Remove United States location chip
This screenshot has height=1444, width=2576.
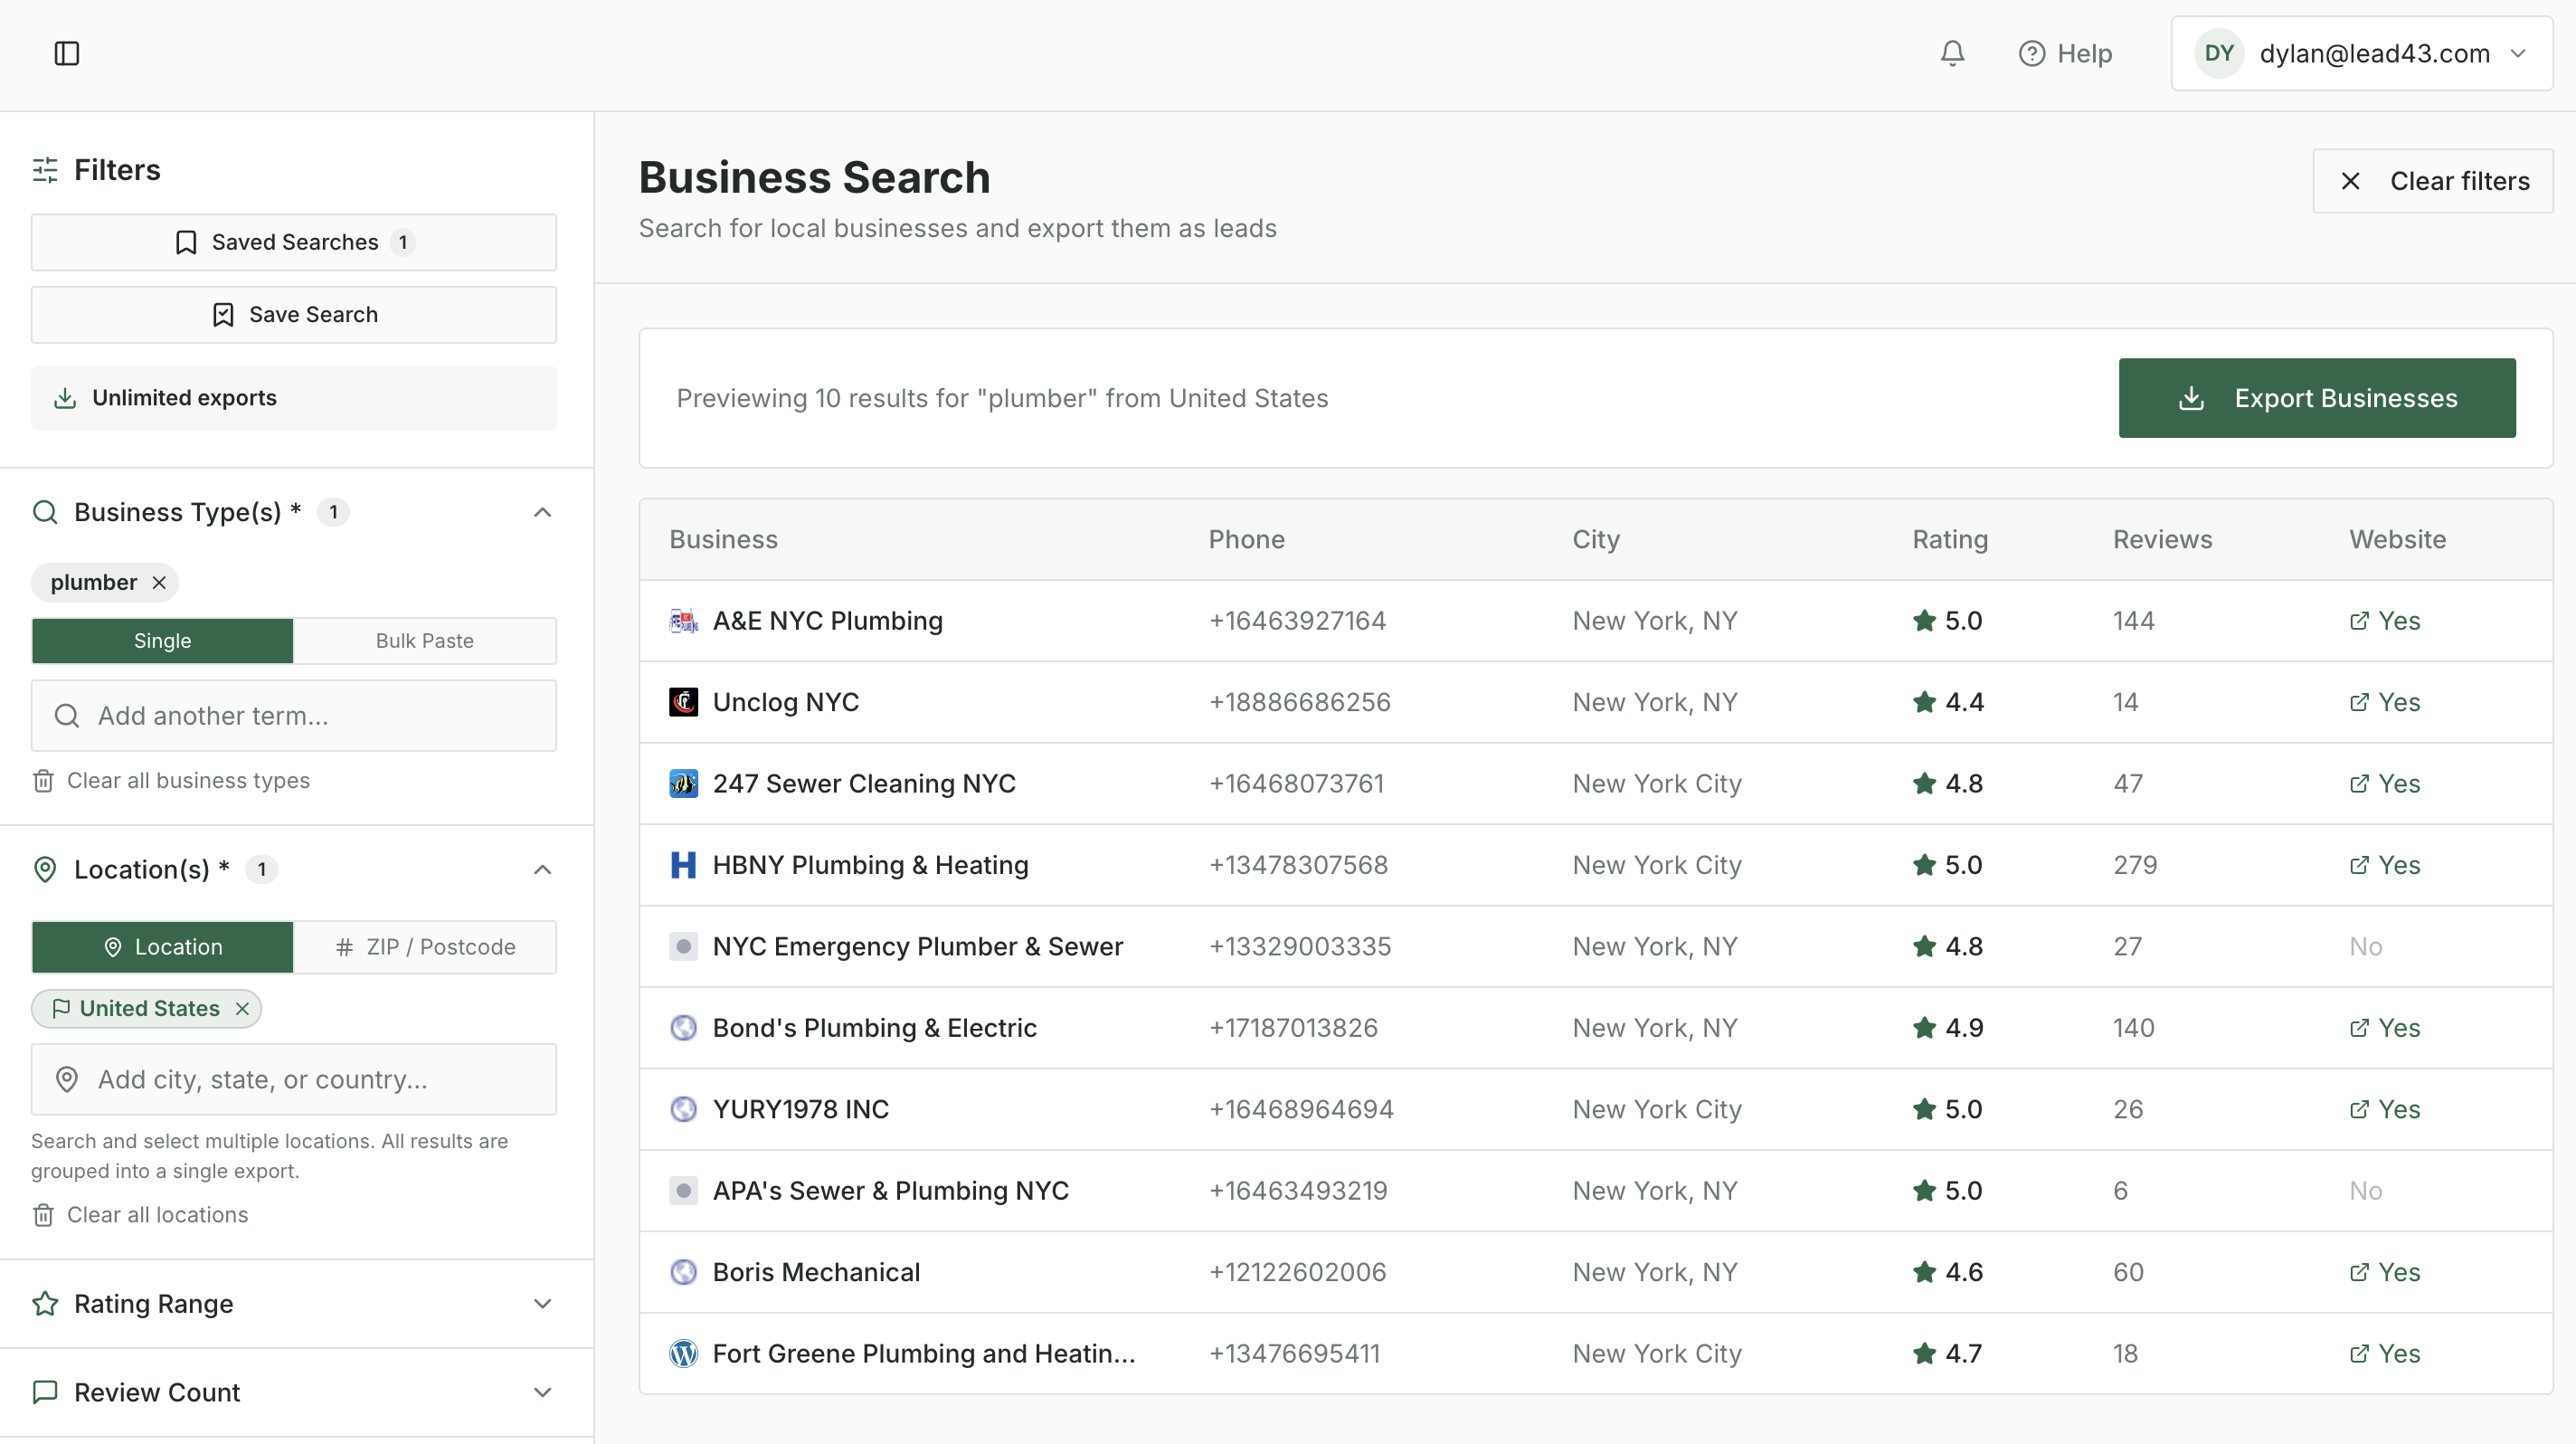tap(242, 1009)
